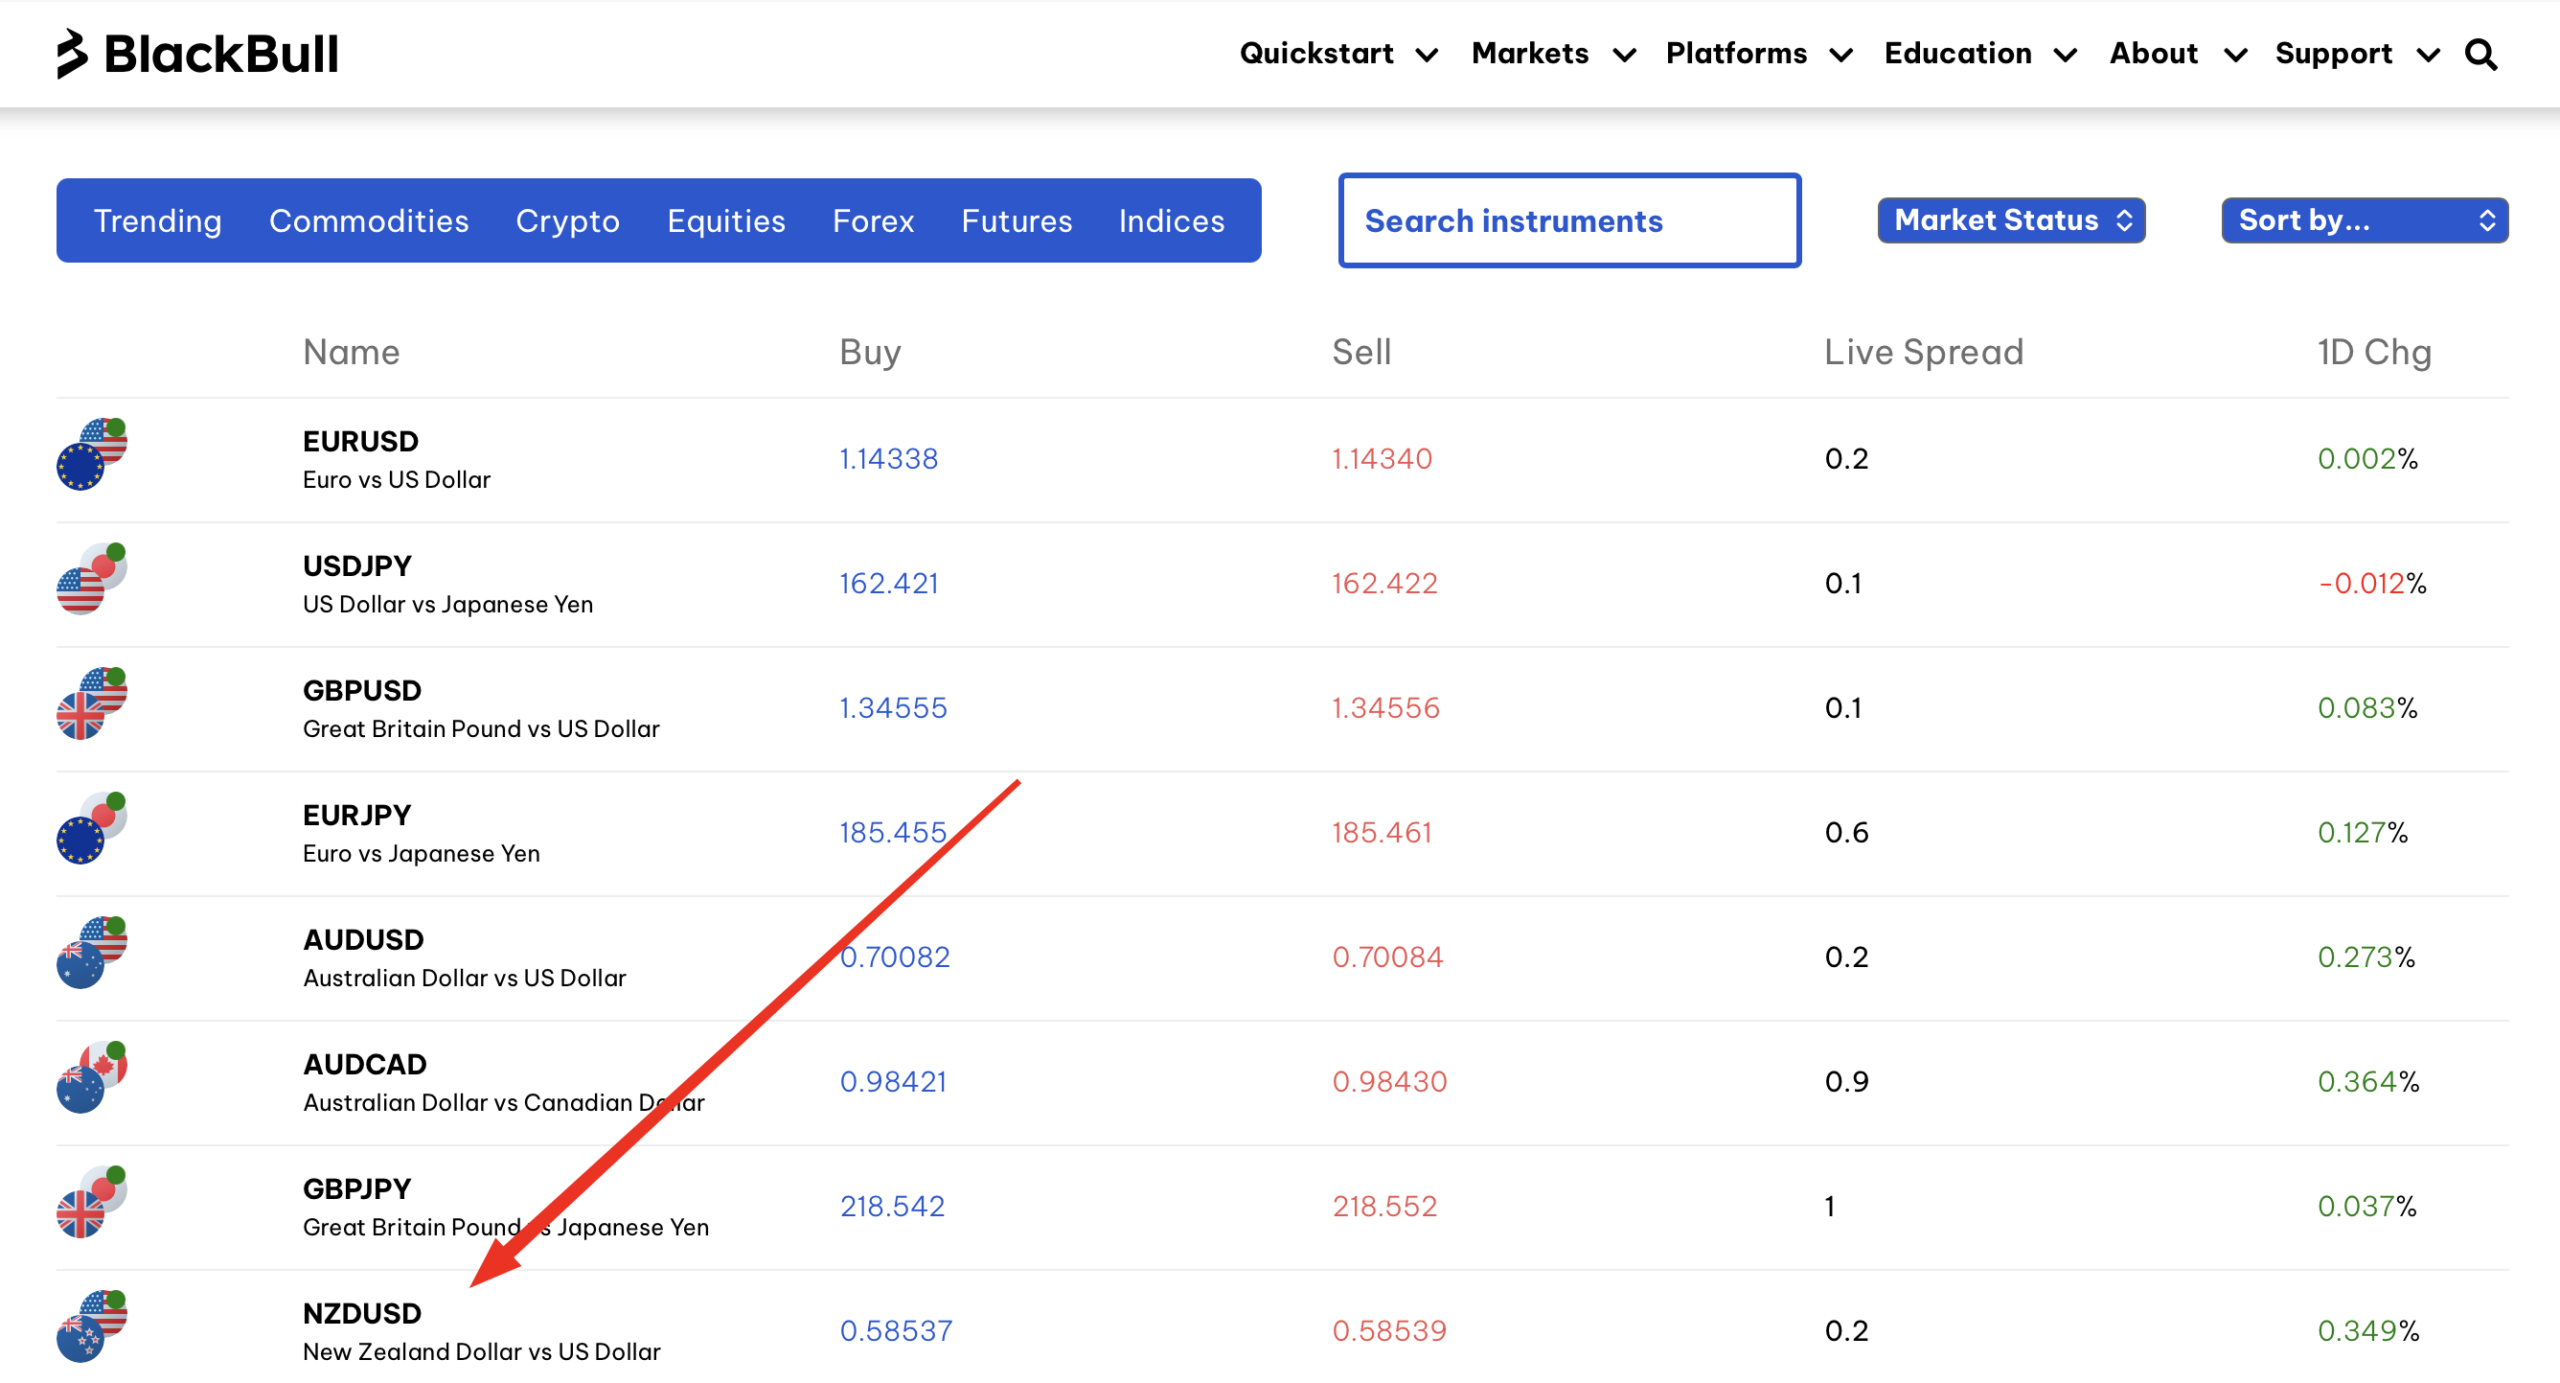Viewport: 2560px width, 1383px height.
Task: Select the EURUSD currency flag icon
Action: (x=92, y=455)
